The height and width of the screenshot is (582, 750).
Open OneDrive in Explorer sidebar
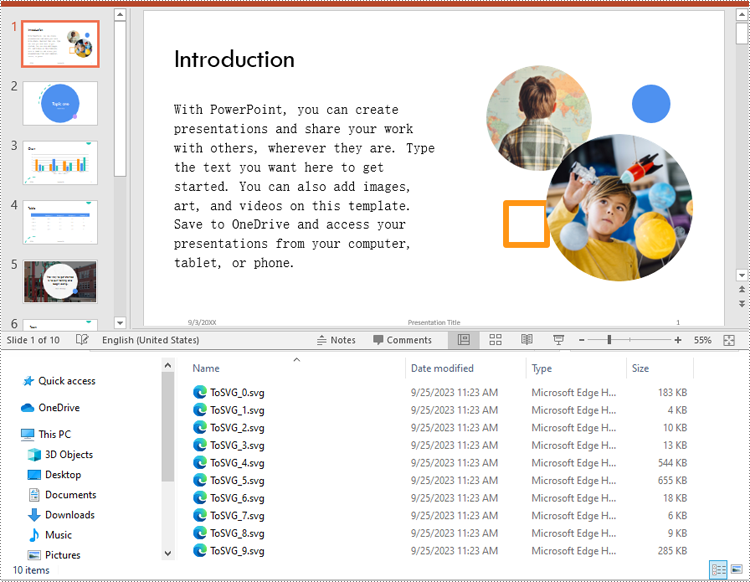click(51, 407)
